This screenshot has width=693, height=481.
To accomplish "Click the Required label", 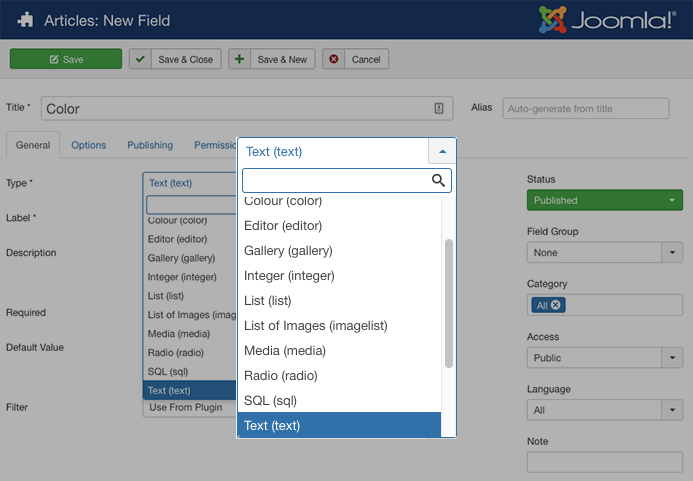I will [x=26, y=313].
